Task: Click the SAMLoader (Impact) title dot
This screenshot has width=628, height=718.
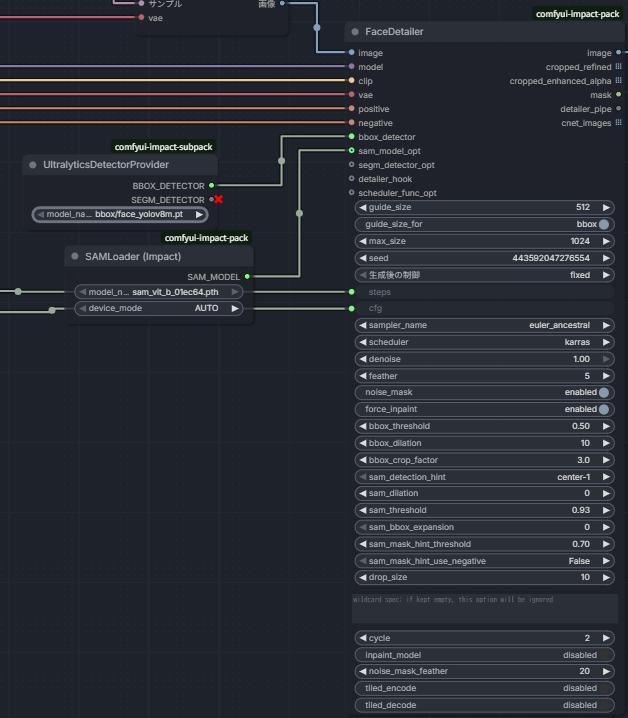Action: coord(75,257)
